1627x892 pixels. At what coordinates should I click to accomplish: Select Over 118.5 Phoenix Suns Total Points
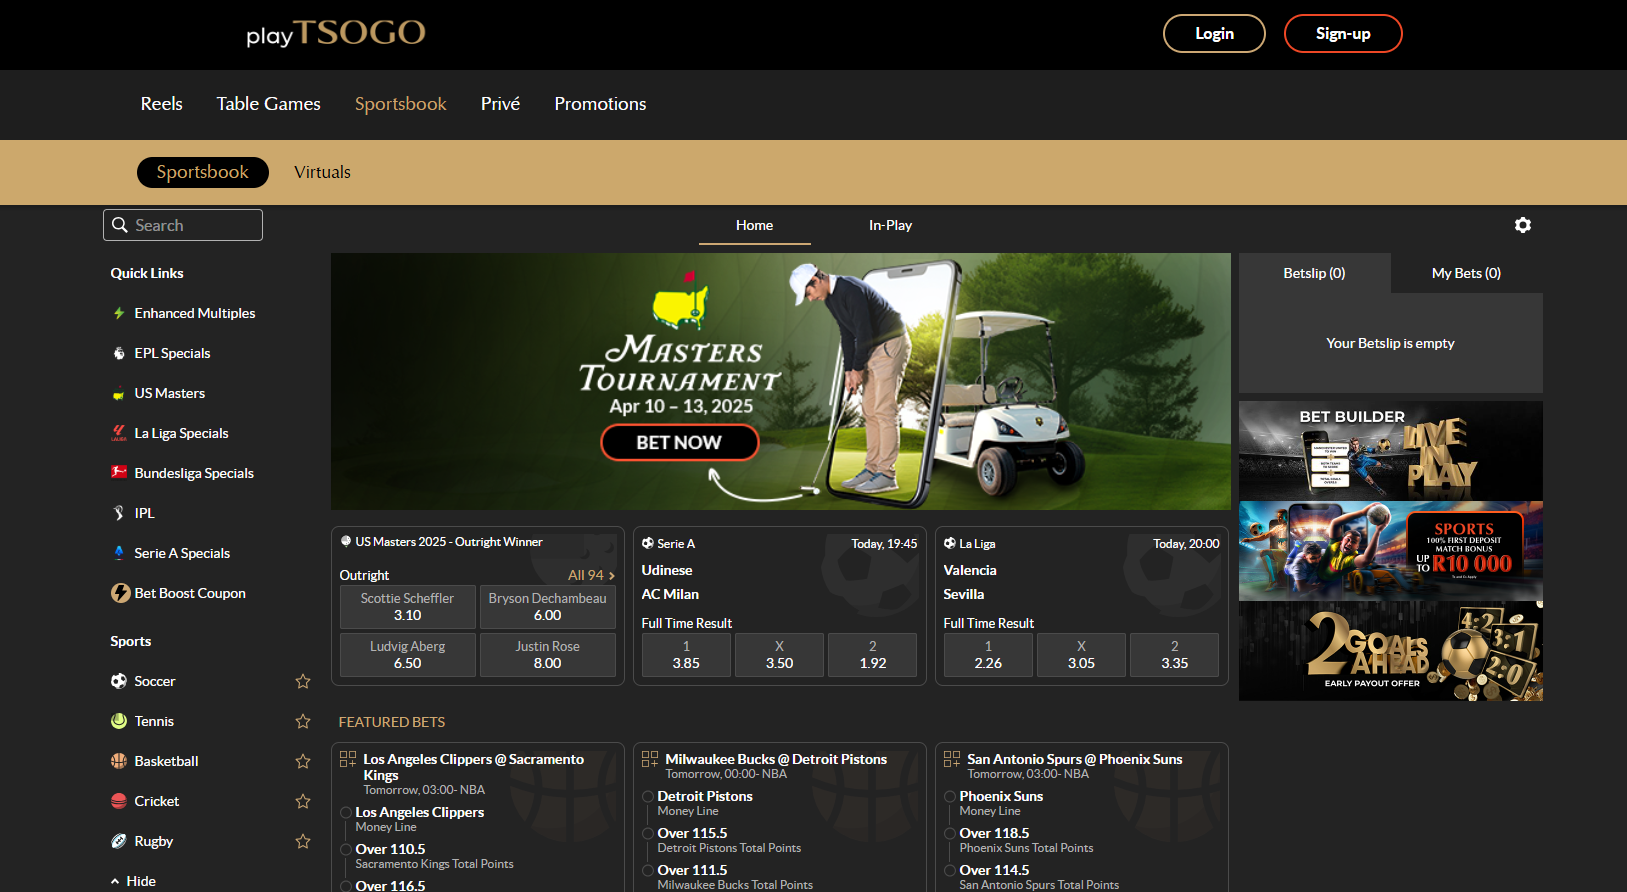point(950,833)
